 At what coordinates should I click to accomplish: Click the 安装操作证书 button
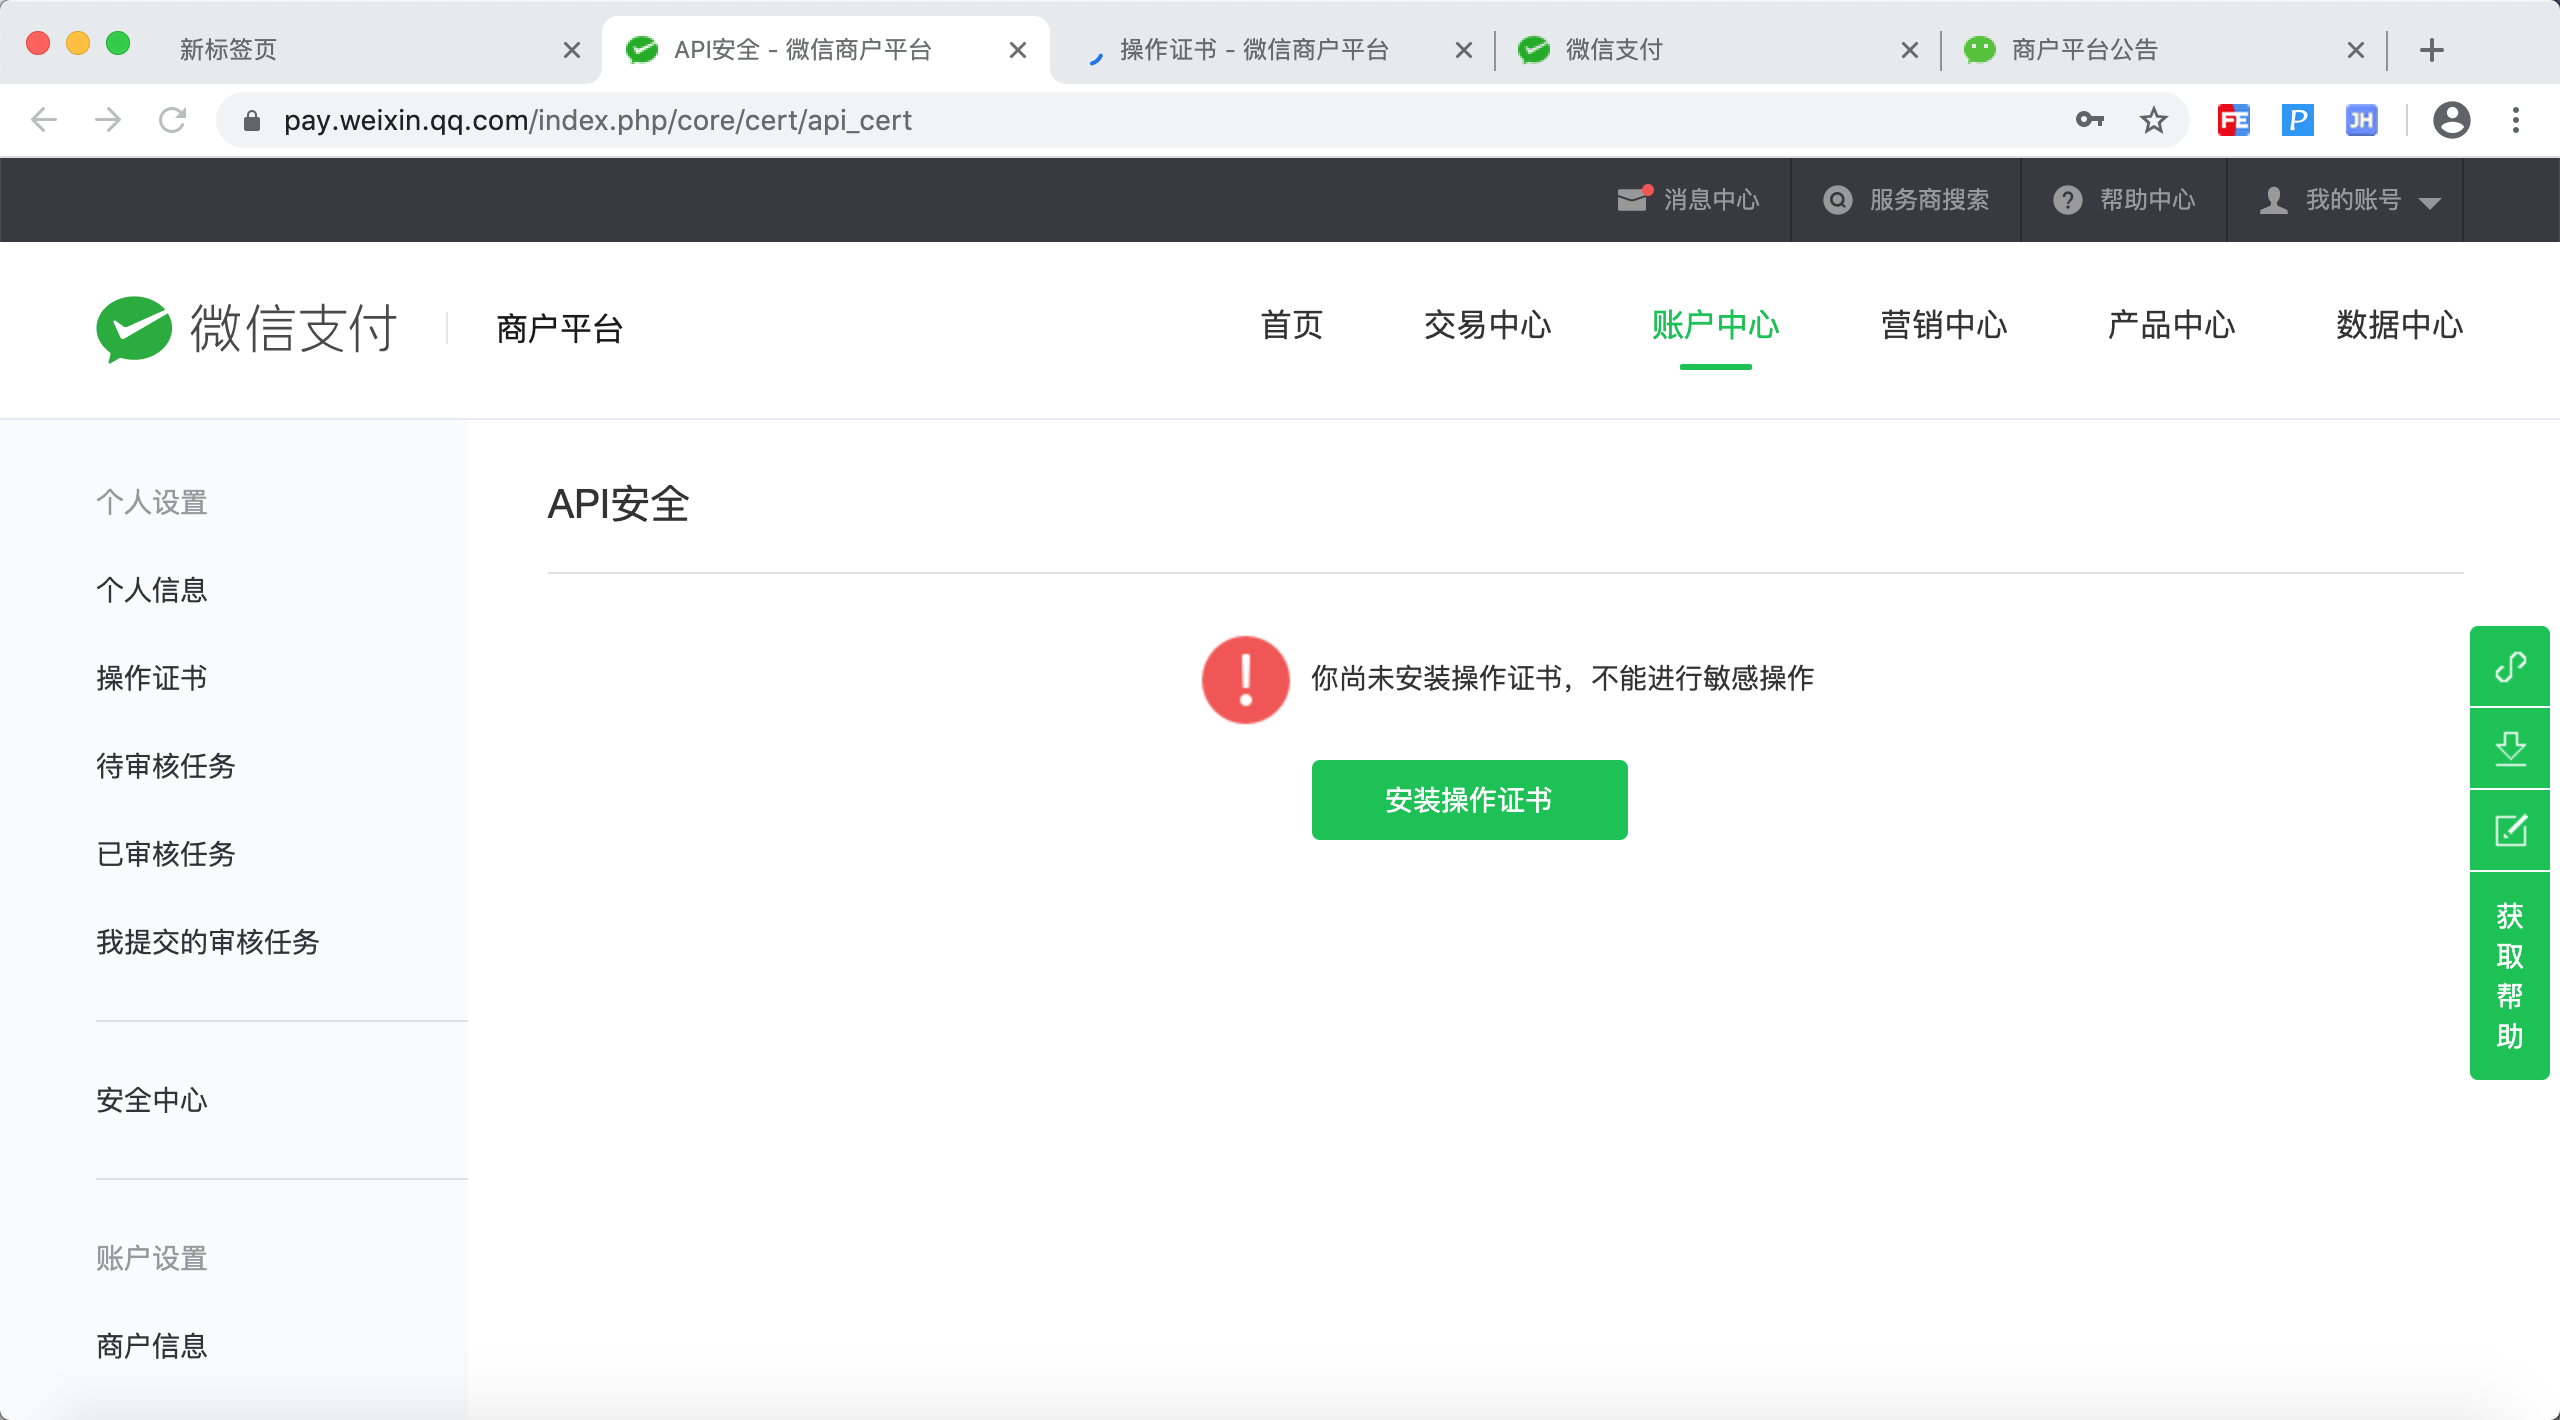coord(1469,800)
